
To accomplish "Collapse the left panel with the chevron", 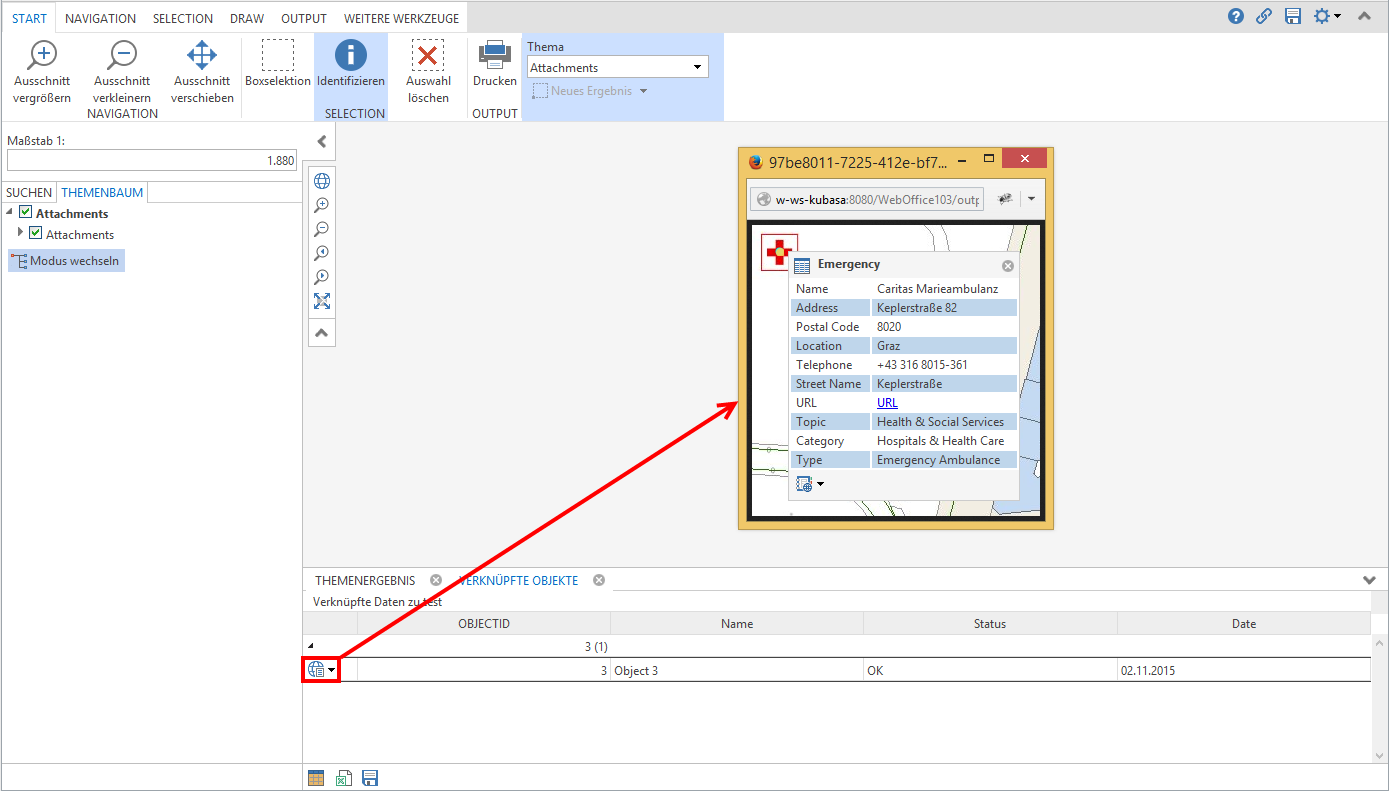I will [322, 142].
